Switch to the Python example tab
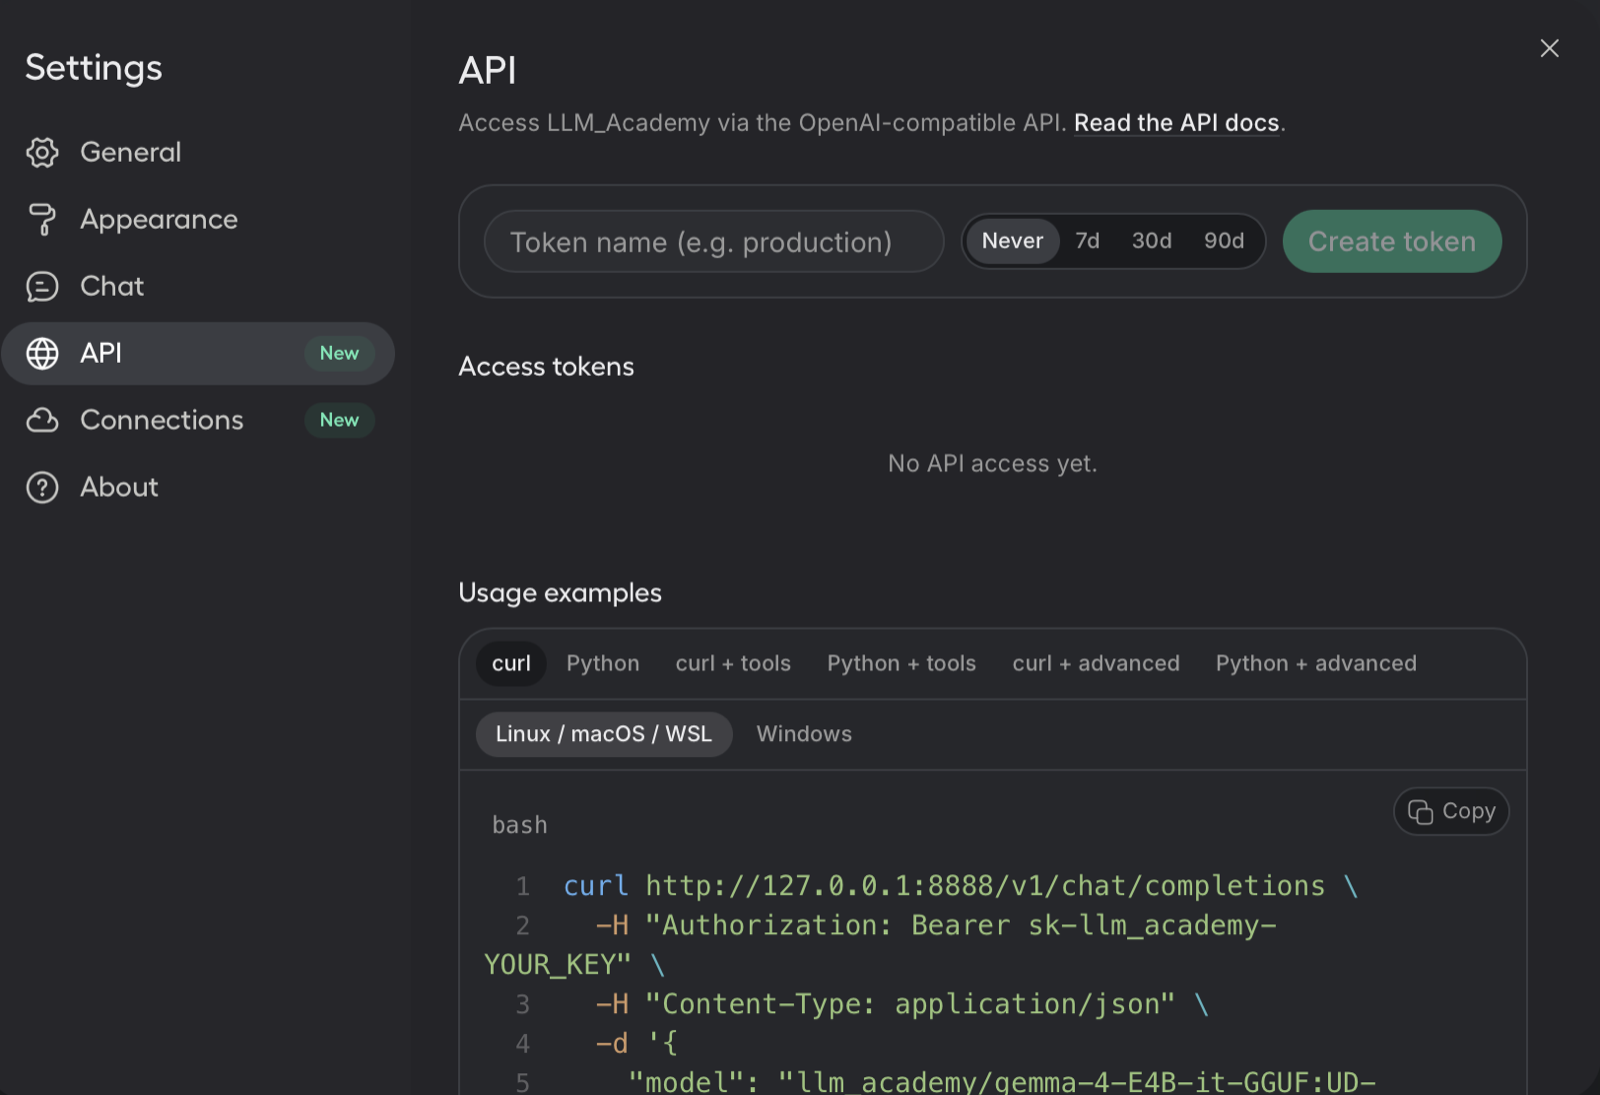Screen dimensions: 1600x1095 pyautogui.click(x=603, y=664)
